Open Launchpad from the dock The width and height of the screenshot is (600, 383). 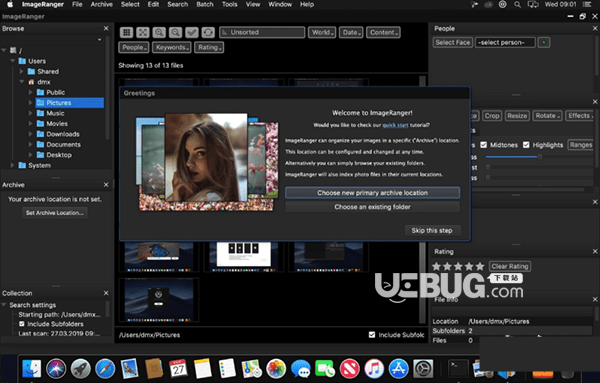(x=80, y=368)
